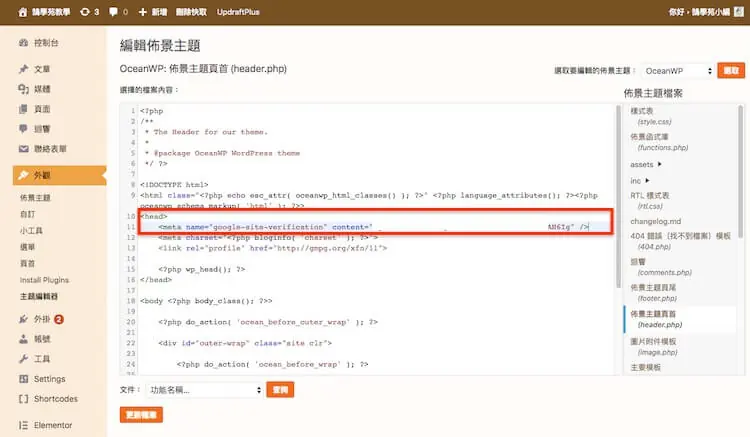Click the 迴響 comment bubble sidebar icon

[x=23, y=129]
